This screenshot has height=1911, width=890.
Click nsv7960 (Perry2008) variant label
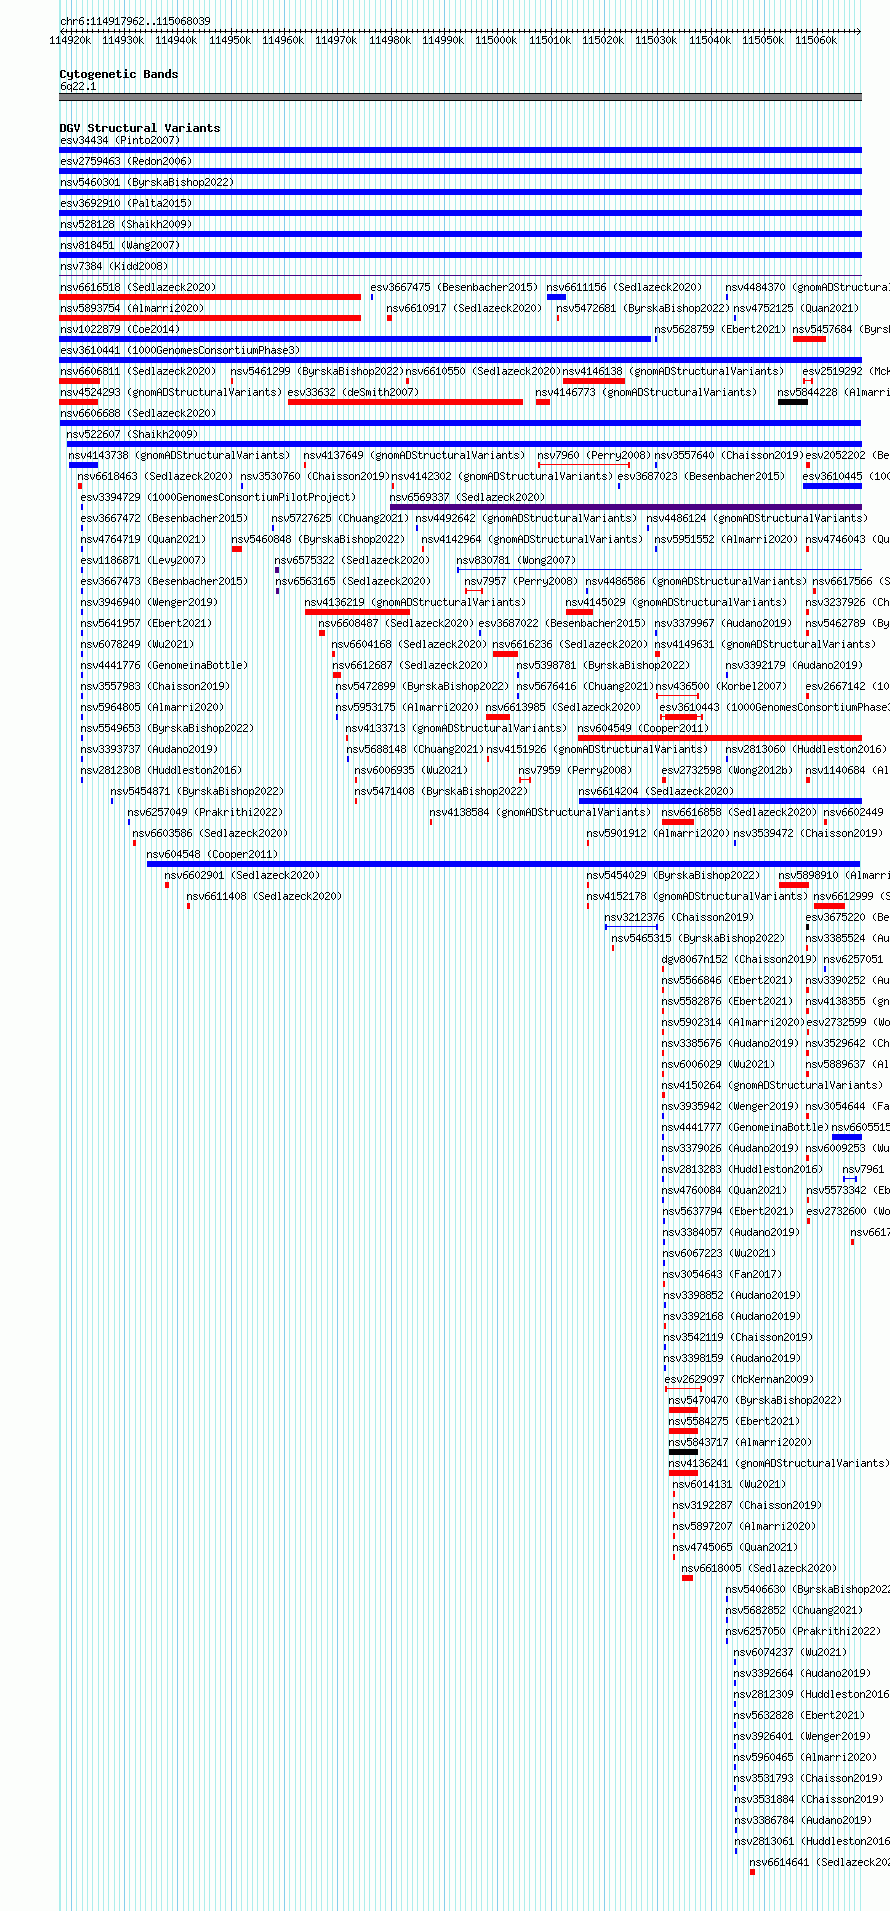pos(593,456)
